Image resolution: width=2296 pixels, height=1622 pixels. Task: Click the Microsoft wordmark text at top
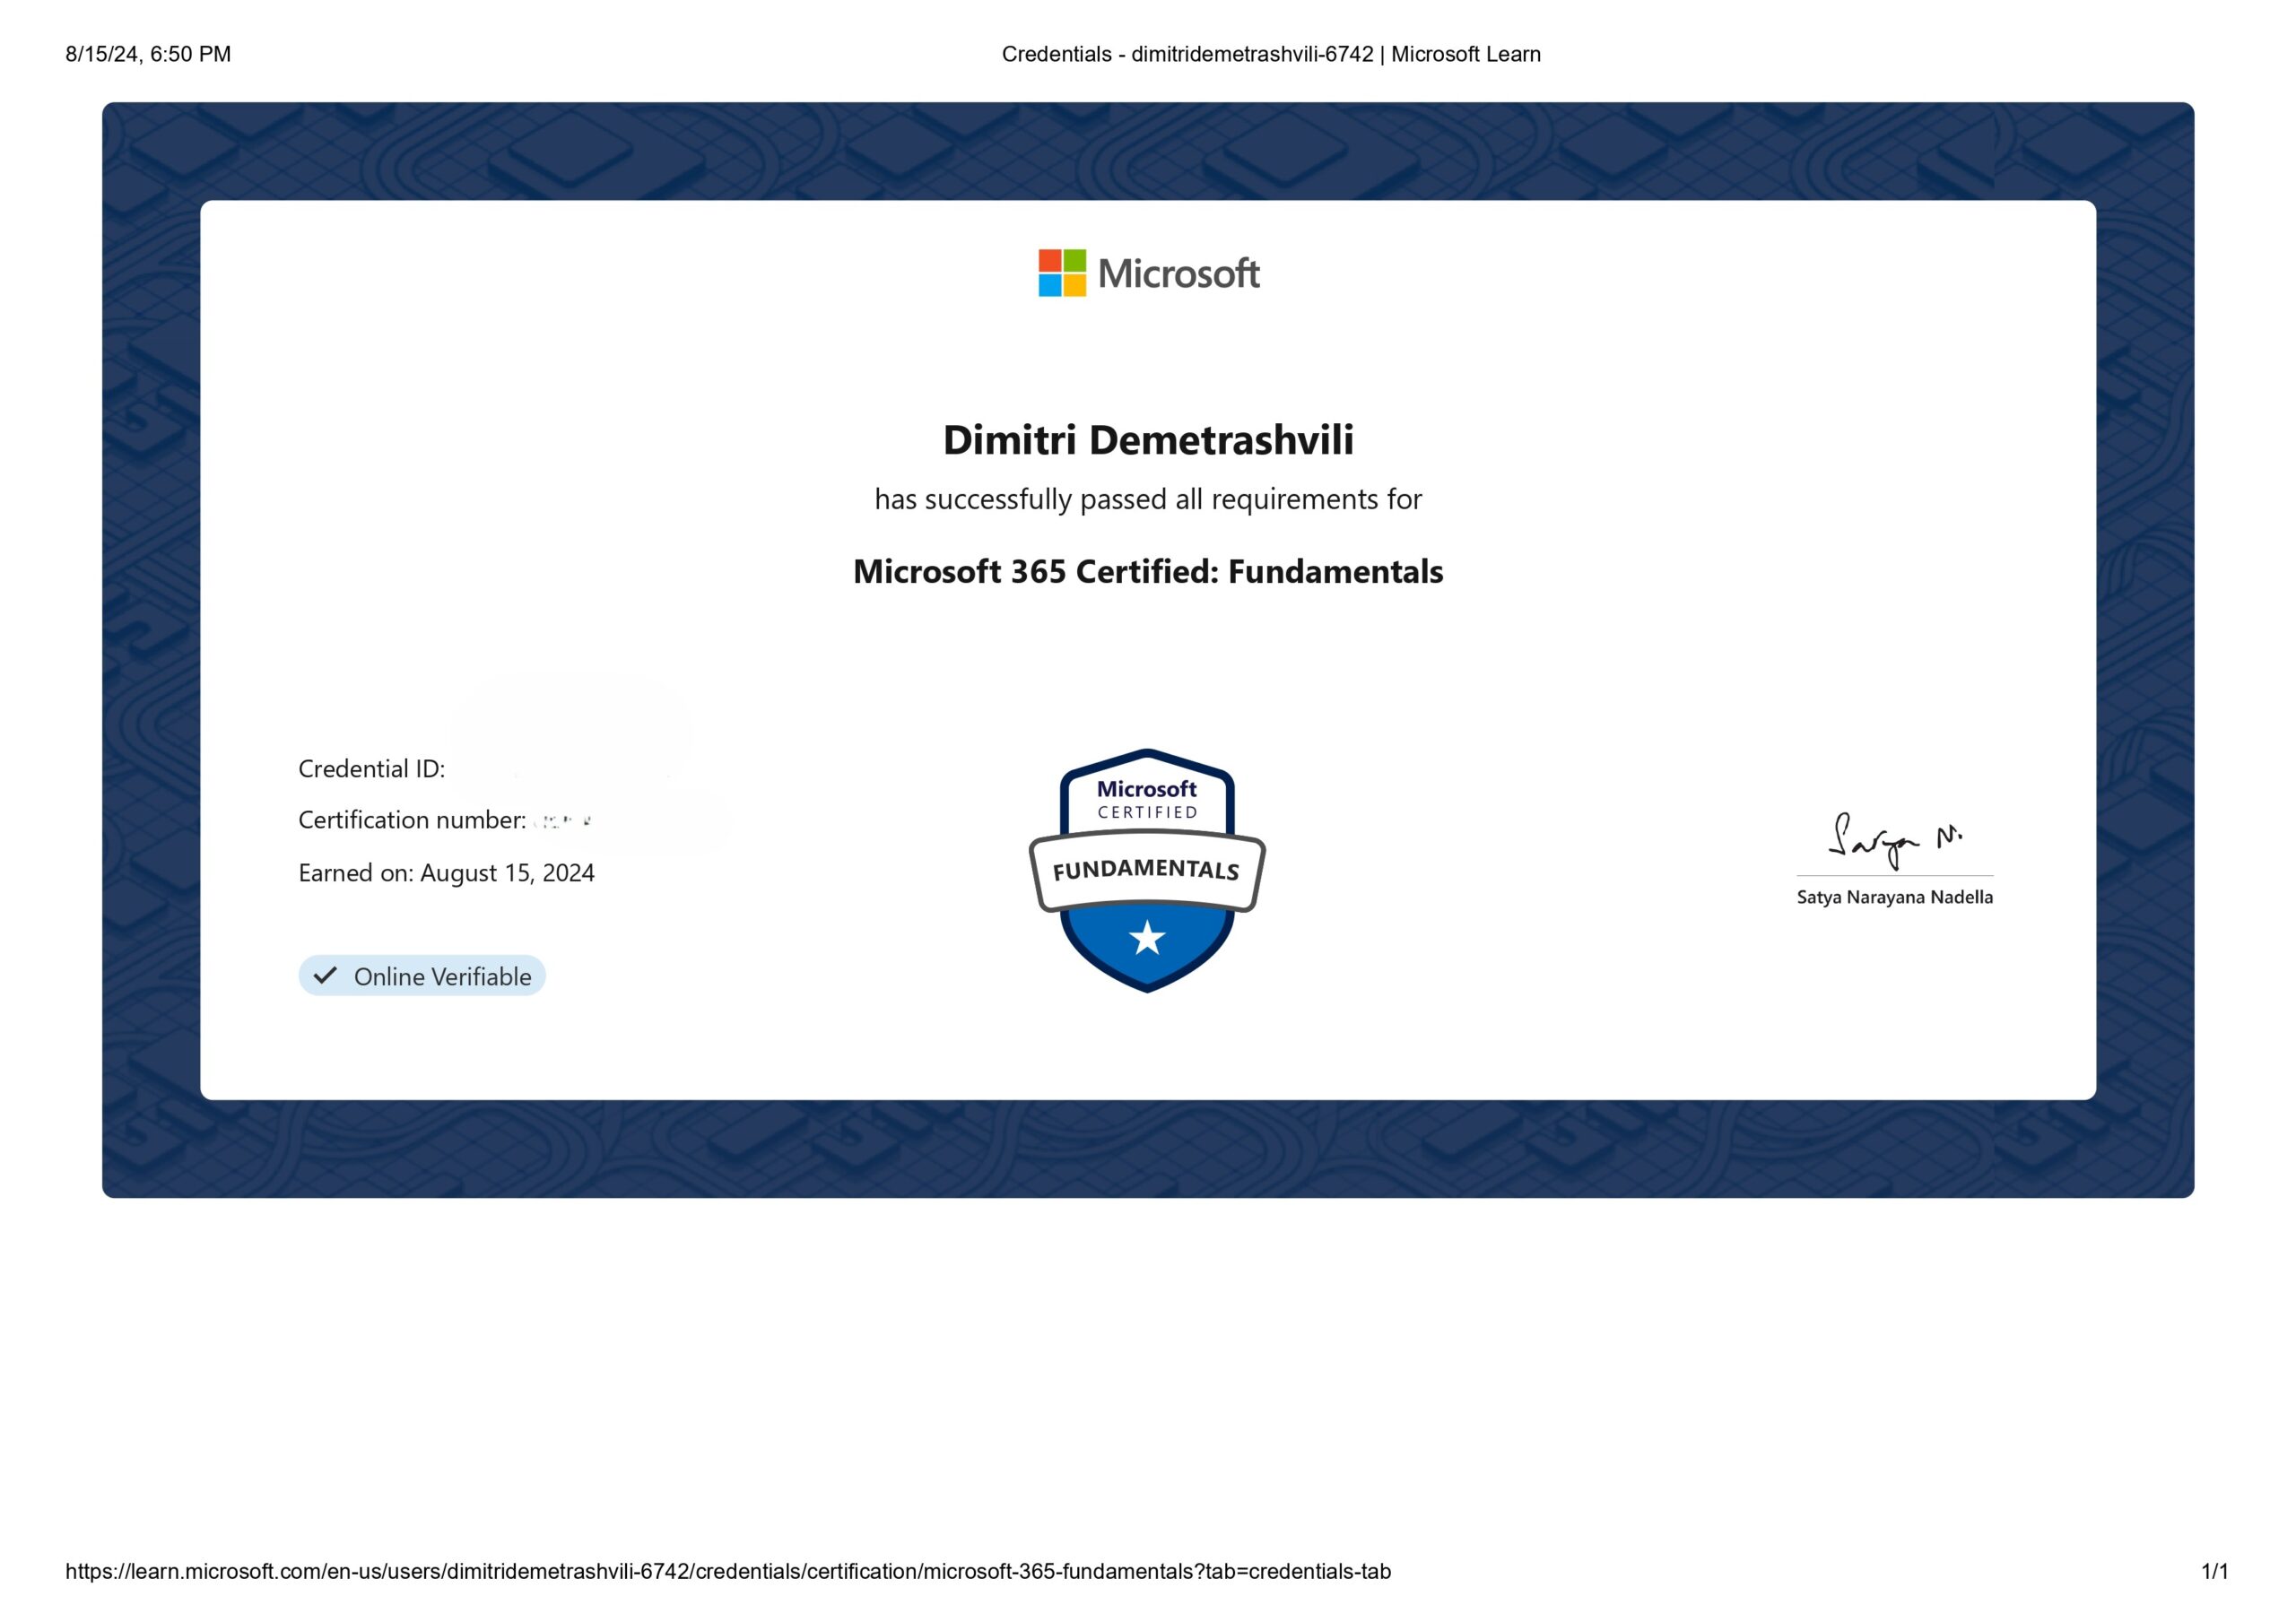1178,274
